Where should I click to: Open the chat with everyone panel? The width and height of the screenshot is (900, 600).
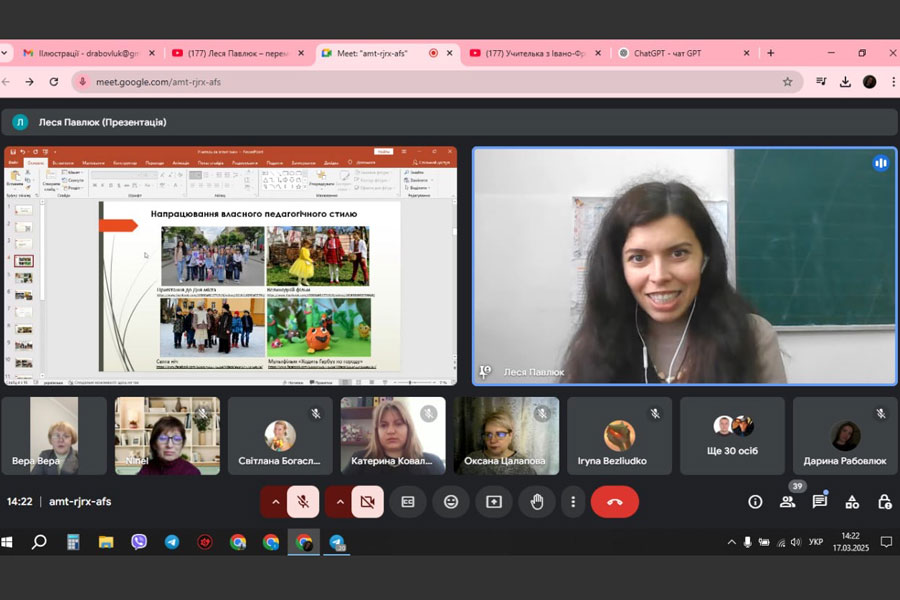point(820,502)
